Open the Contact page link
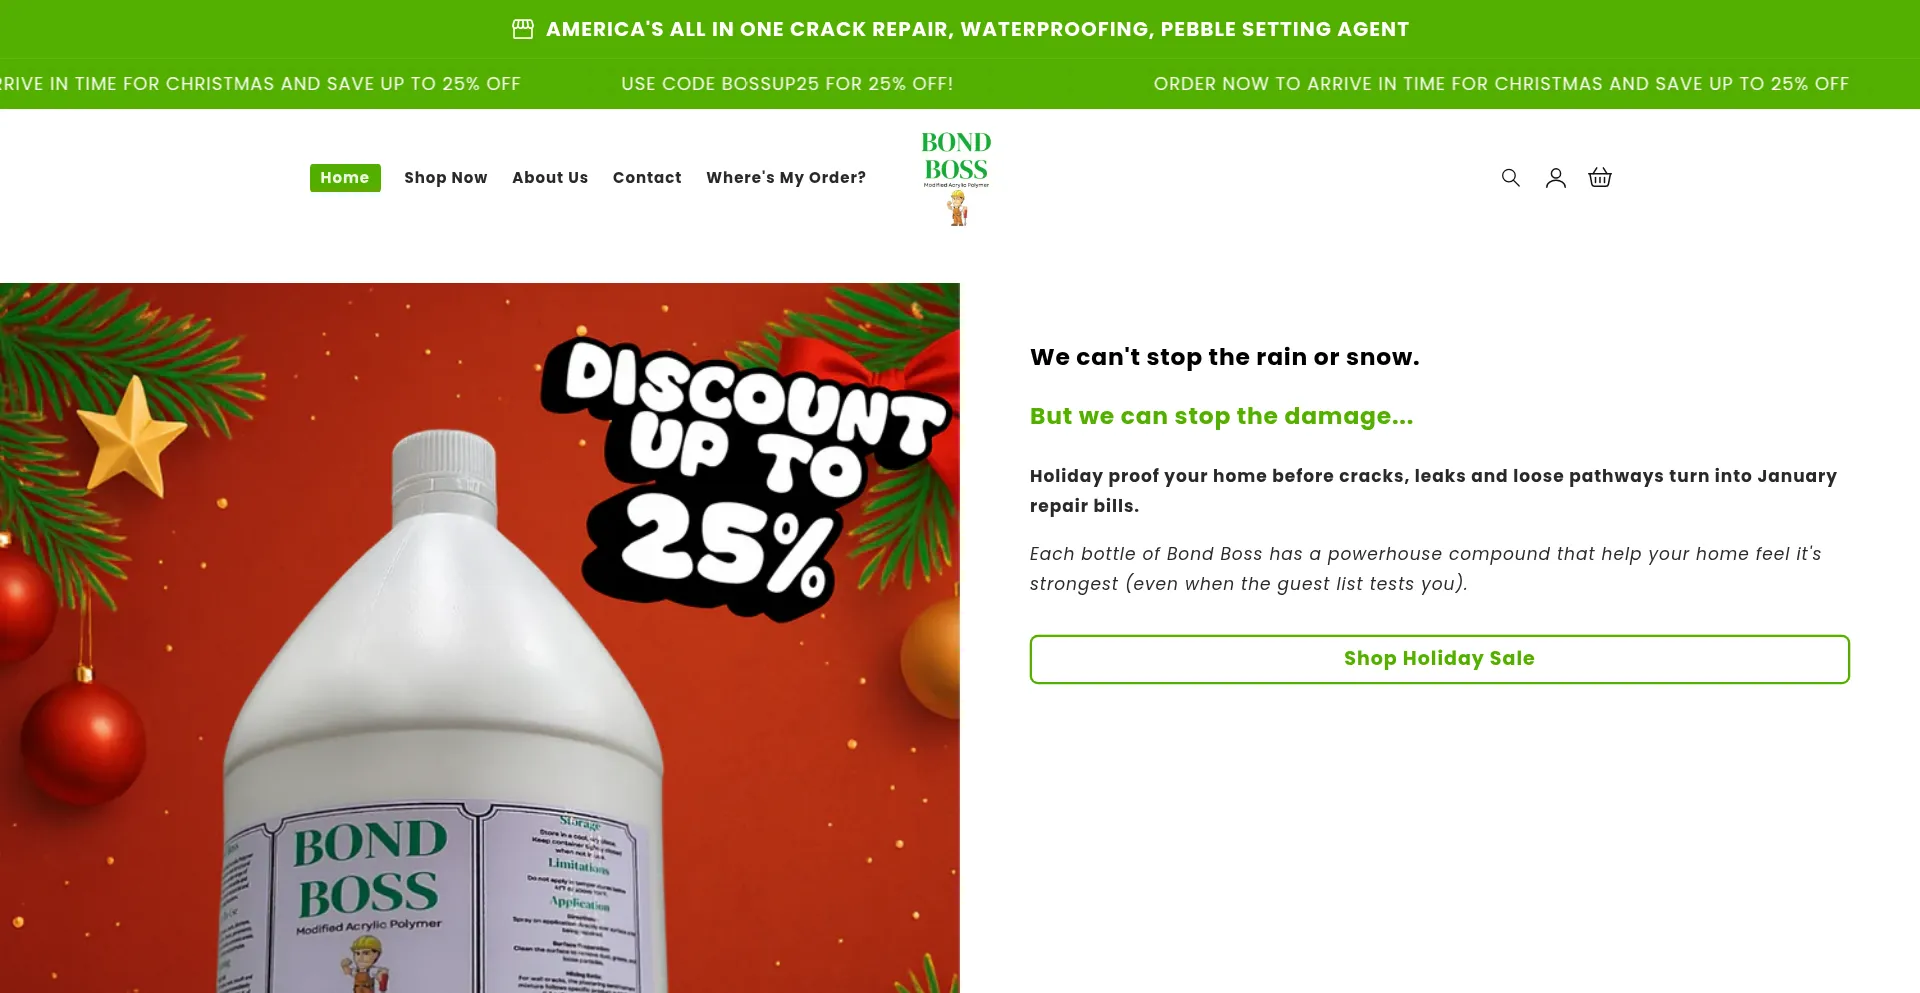Image resolution: width=1920 pixels, height=993 pixels. (647, 178)
